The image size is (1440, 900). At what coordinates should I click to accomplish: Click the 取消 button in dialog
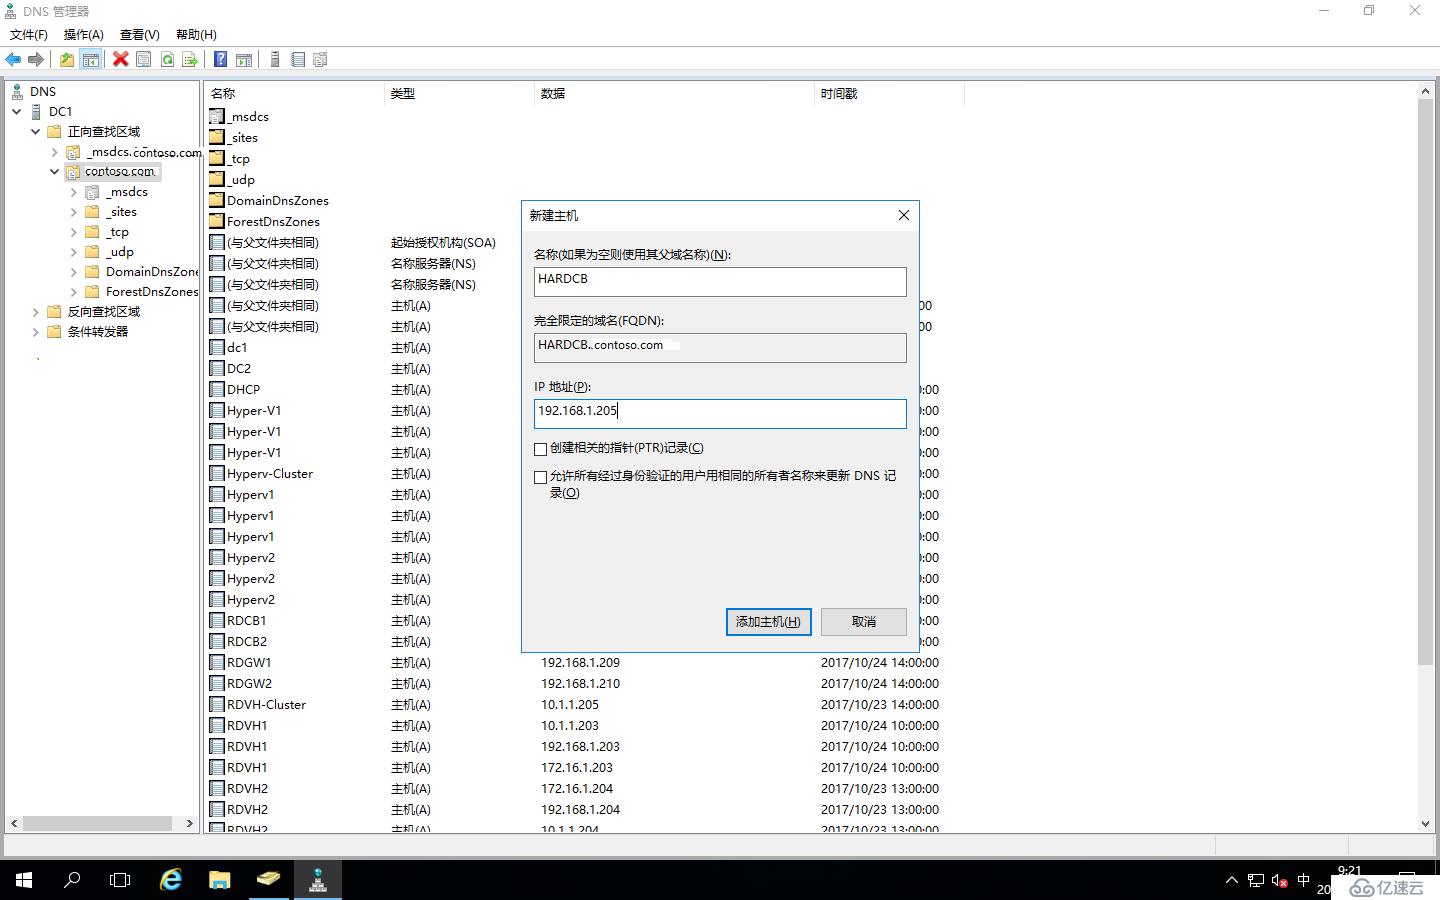pos(864,622)
